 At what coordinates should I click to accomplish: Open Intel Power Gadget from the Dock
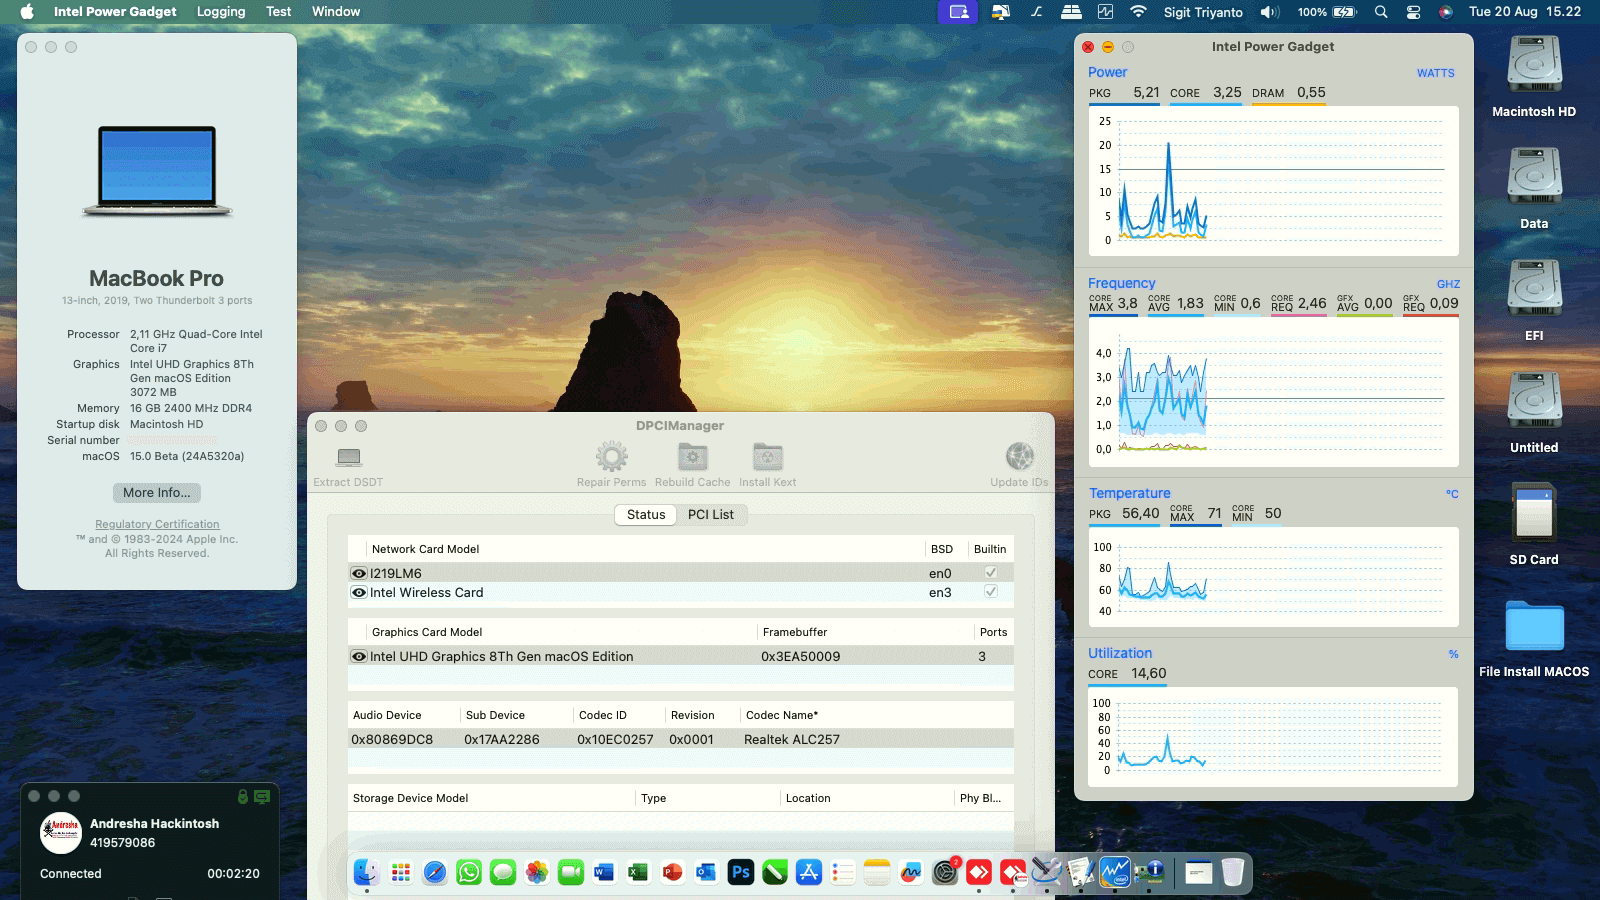coord(1115,872)
